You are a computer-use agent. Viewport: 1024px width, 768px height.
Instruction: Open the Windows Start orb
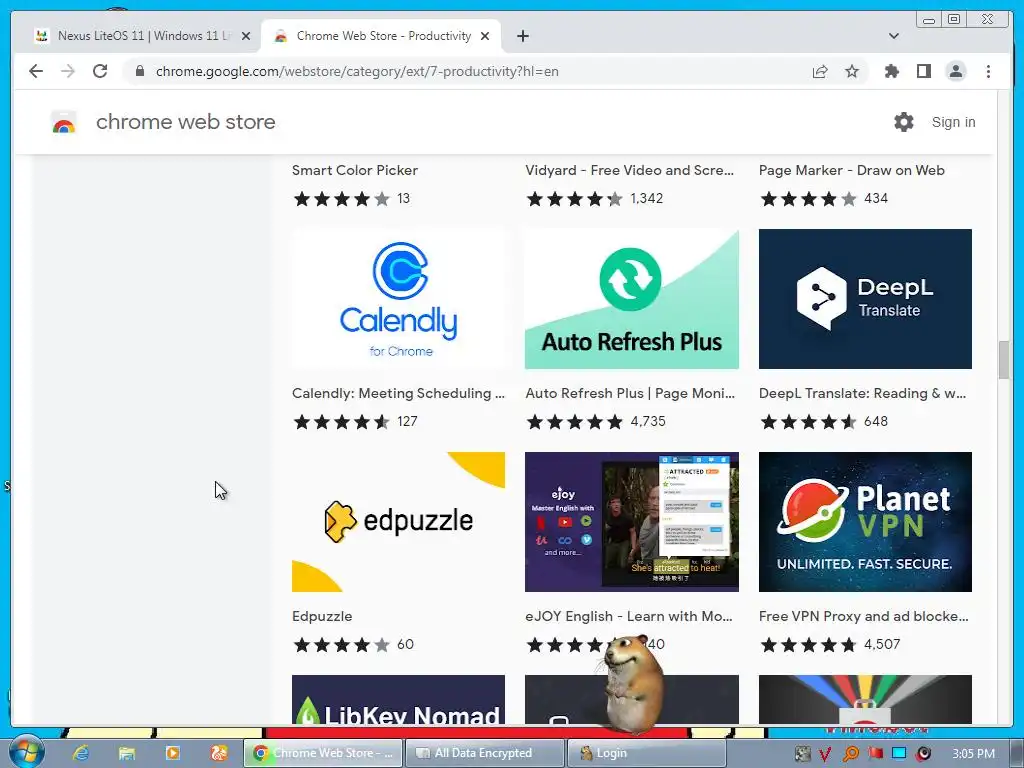click(x=27, y=753)
